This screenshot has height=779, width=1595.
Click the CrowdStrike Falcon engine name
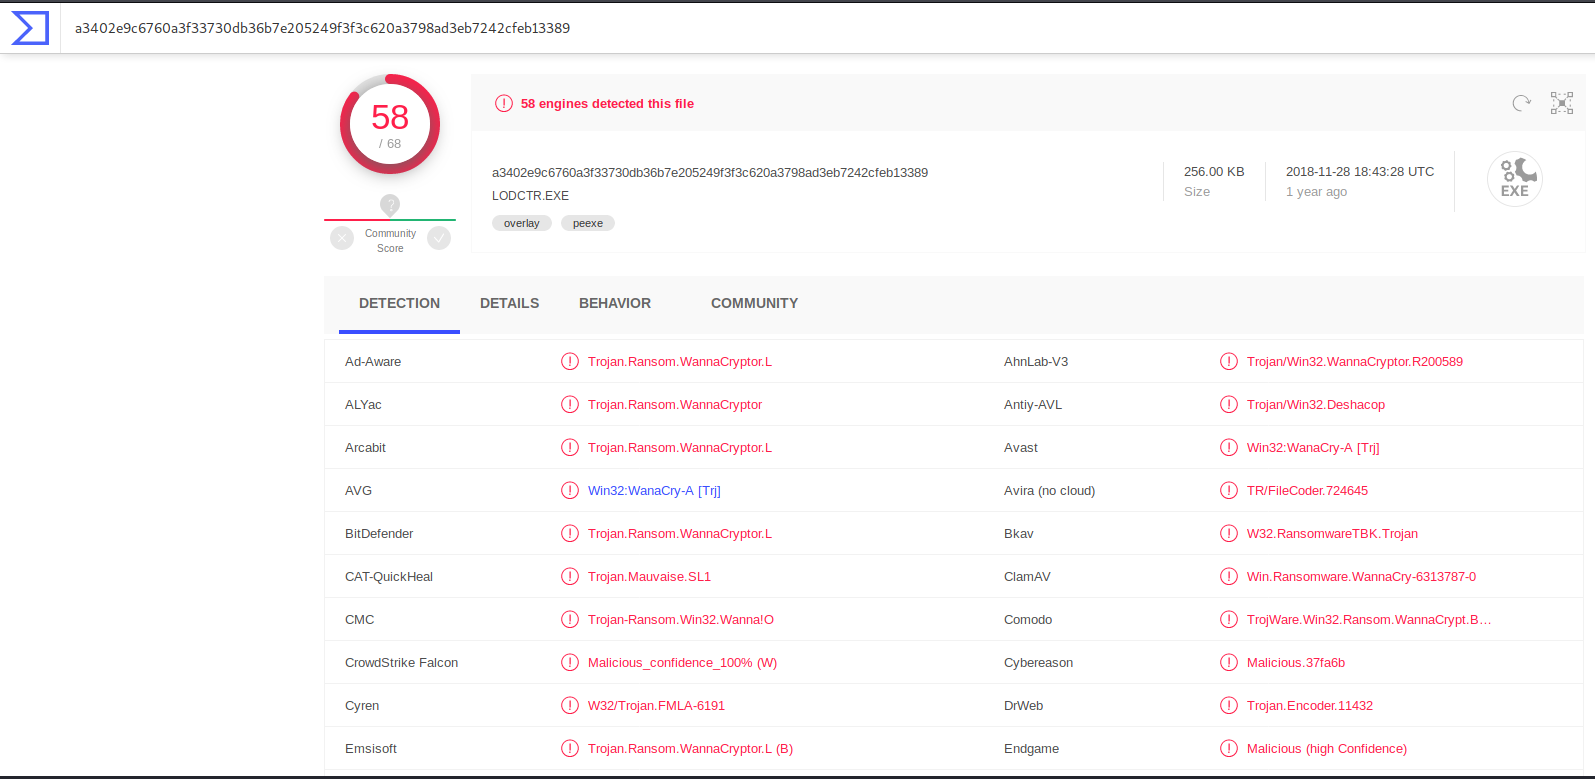coord(401,662)
